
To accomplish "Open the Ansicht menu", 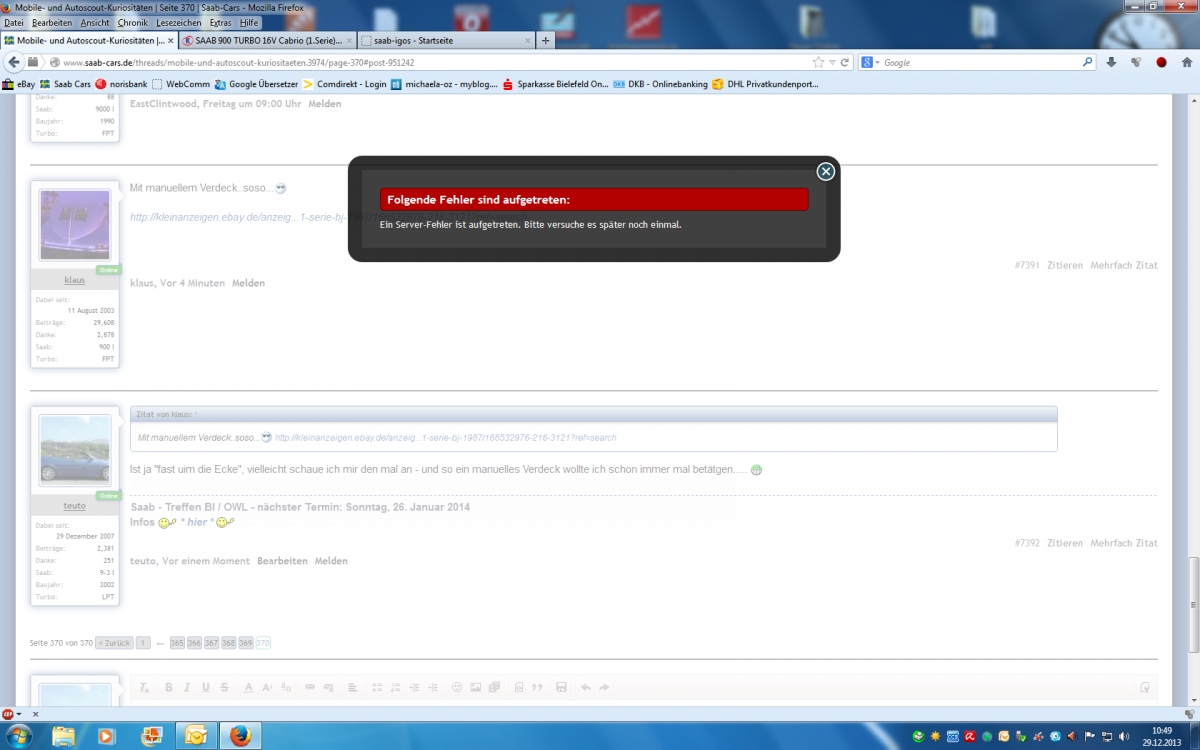I will pyautogui.click(x=95, y=22).
